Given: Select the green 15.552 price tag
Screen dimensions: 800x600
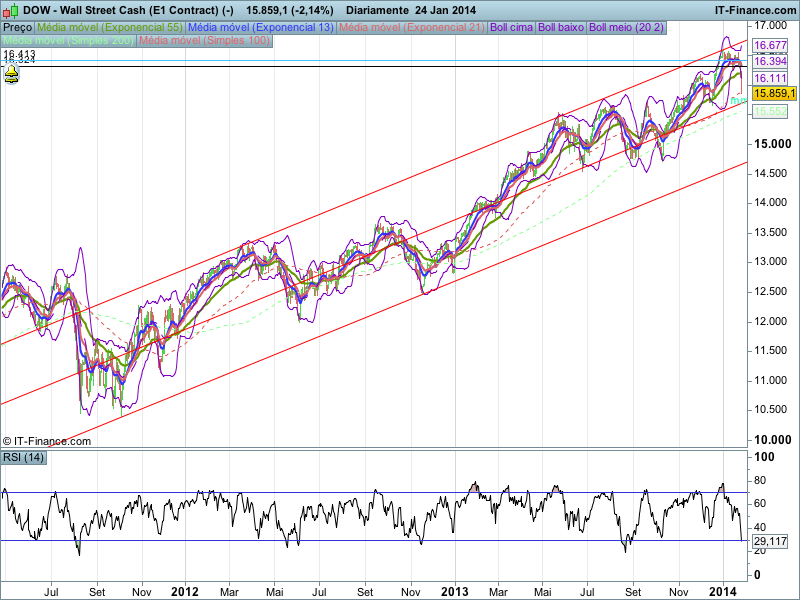Looking at the screenshot, I should pos(770,111).
